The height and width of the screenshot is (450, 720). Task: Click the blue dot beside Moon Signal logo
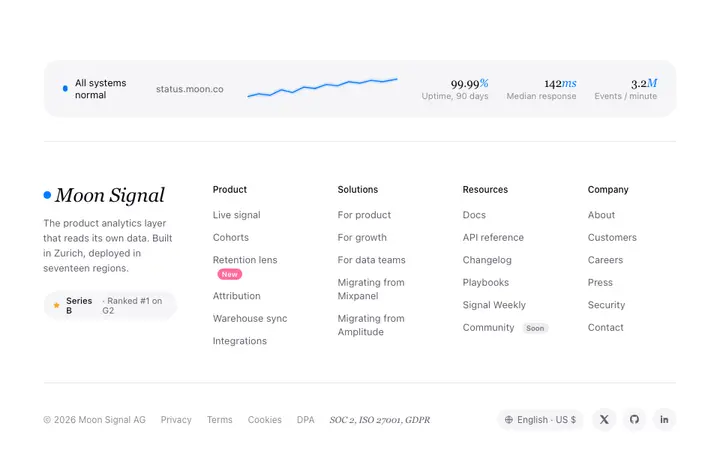coord(47,195)
